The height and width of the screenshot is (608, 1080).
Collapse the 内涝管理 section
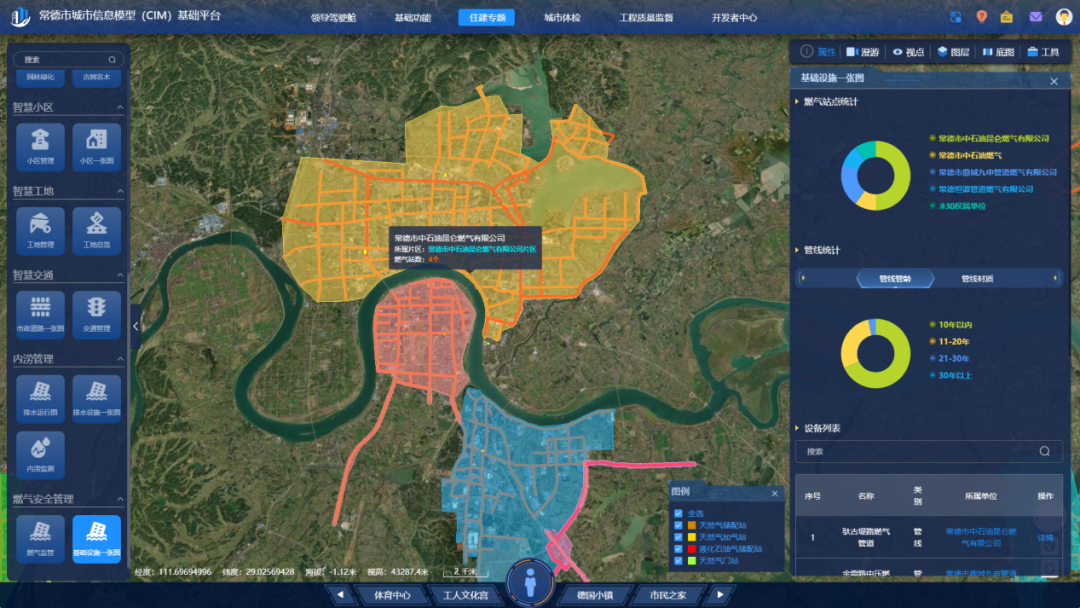point(120,359)
